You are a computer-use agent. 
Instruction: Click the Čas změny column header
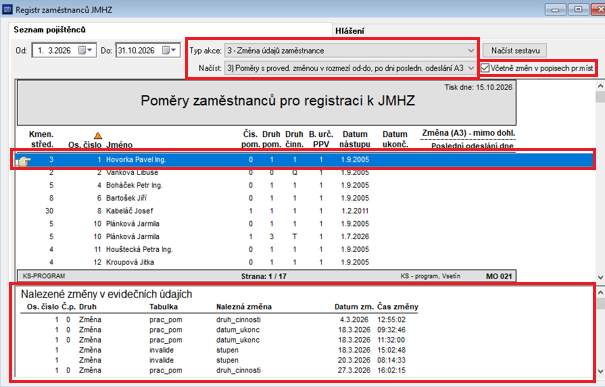397,307
